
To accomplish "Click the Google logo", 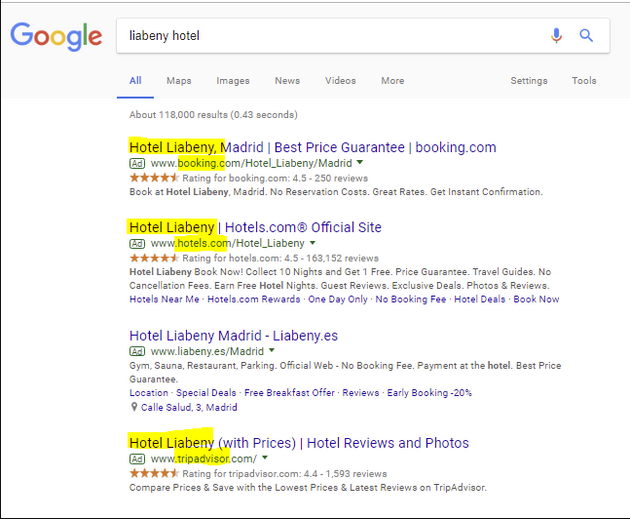I will pyautogui.click(x=56, y=36).
